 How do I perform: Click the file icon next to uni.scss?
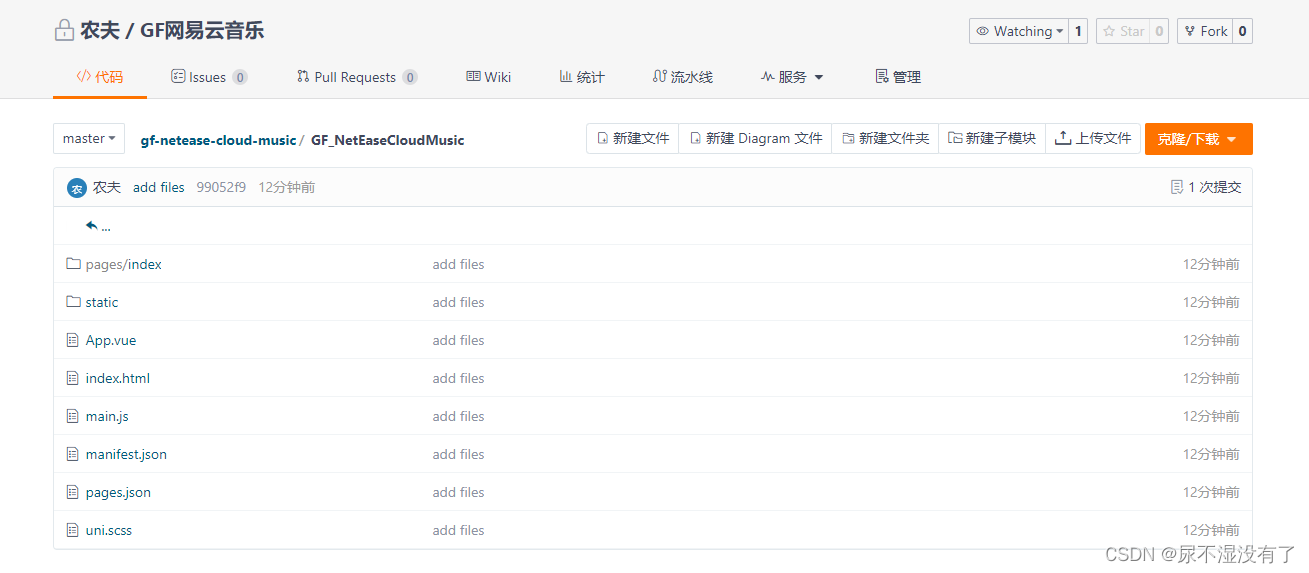[x=72, y=530]
